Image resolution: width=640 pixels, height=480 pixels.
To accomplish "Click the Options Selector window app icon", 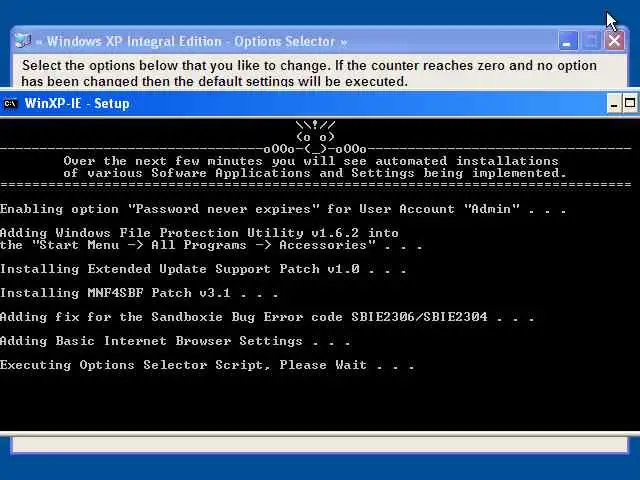I will coord(23,41).
